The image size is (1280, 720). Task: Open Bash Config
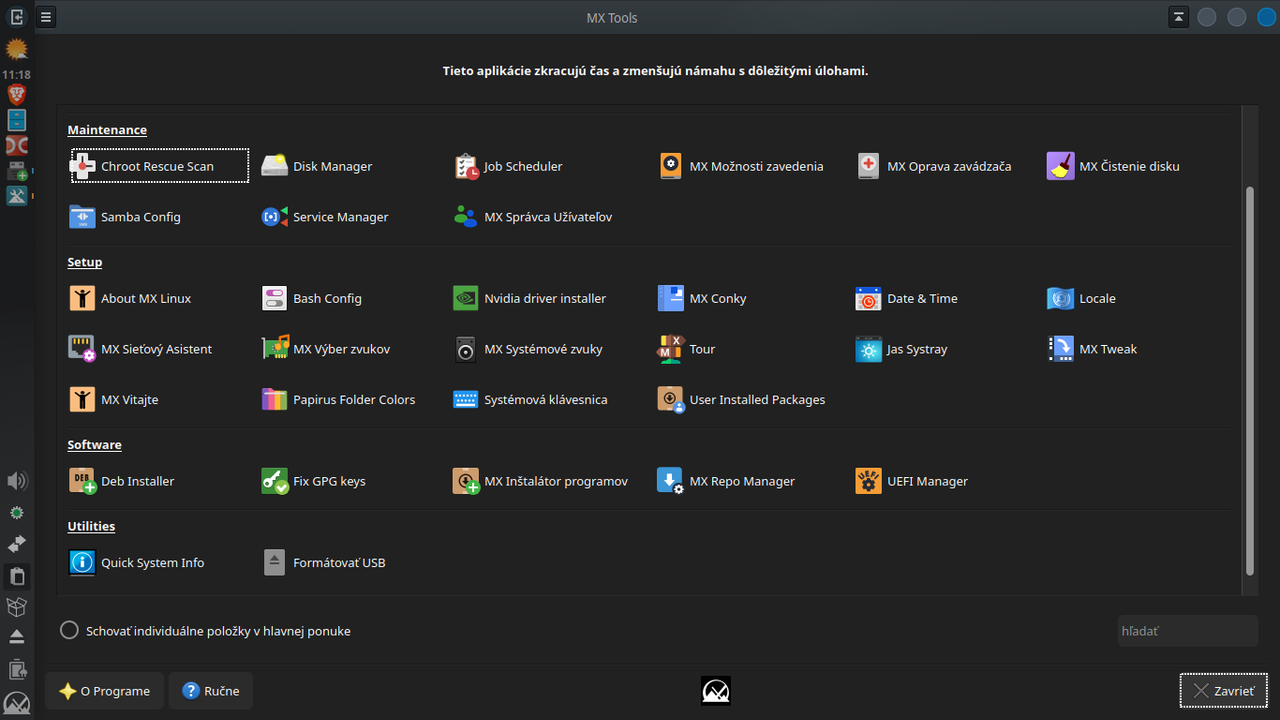[312, 298]
